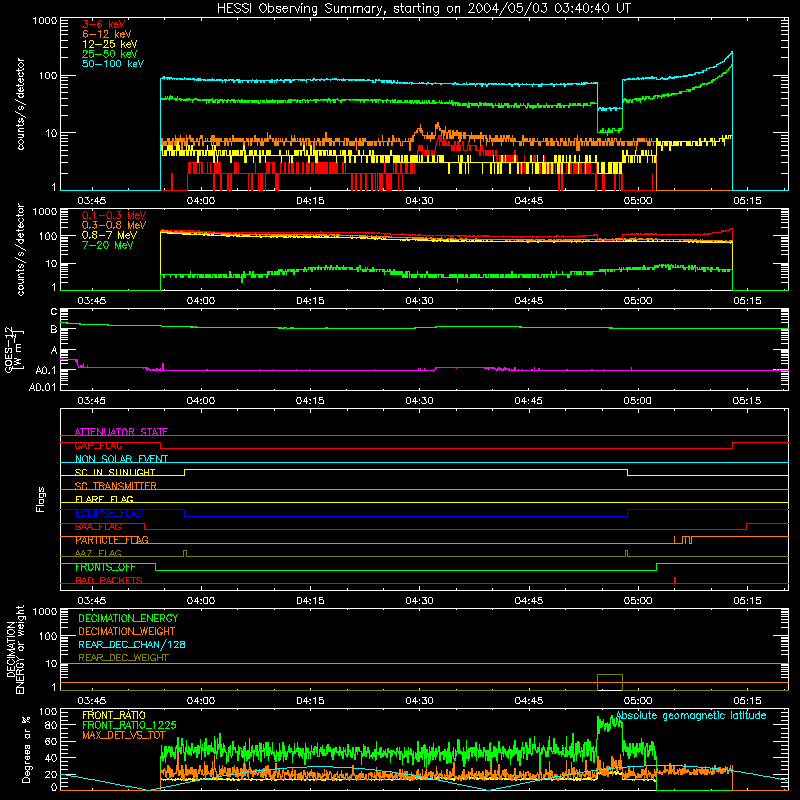Click the 0.8-7 MeV legend entry

click(x=109, y=235)
